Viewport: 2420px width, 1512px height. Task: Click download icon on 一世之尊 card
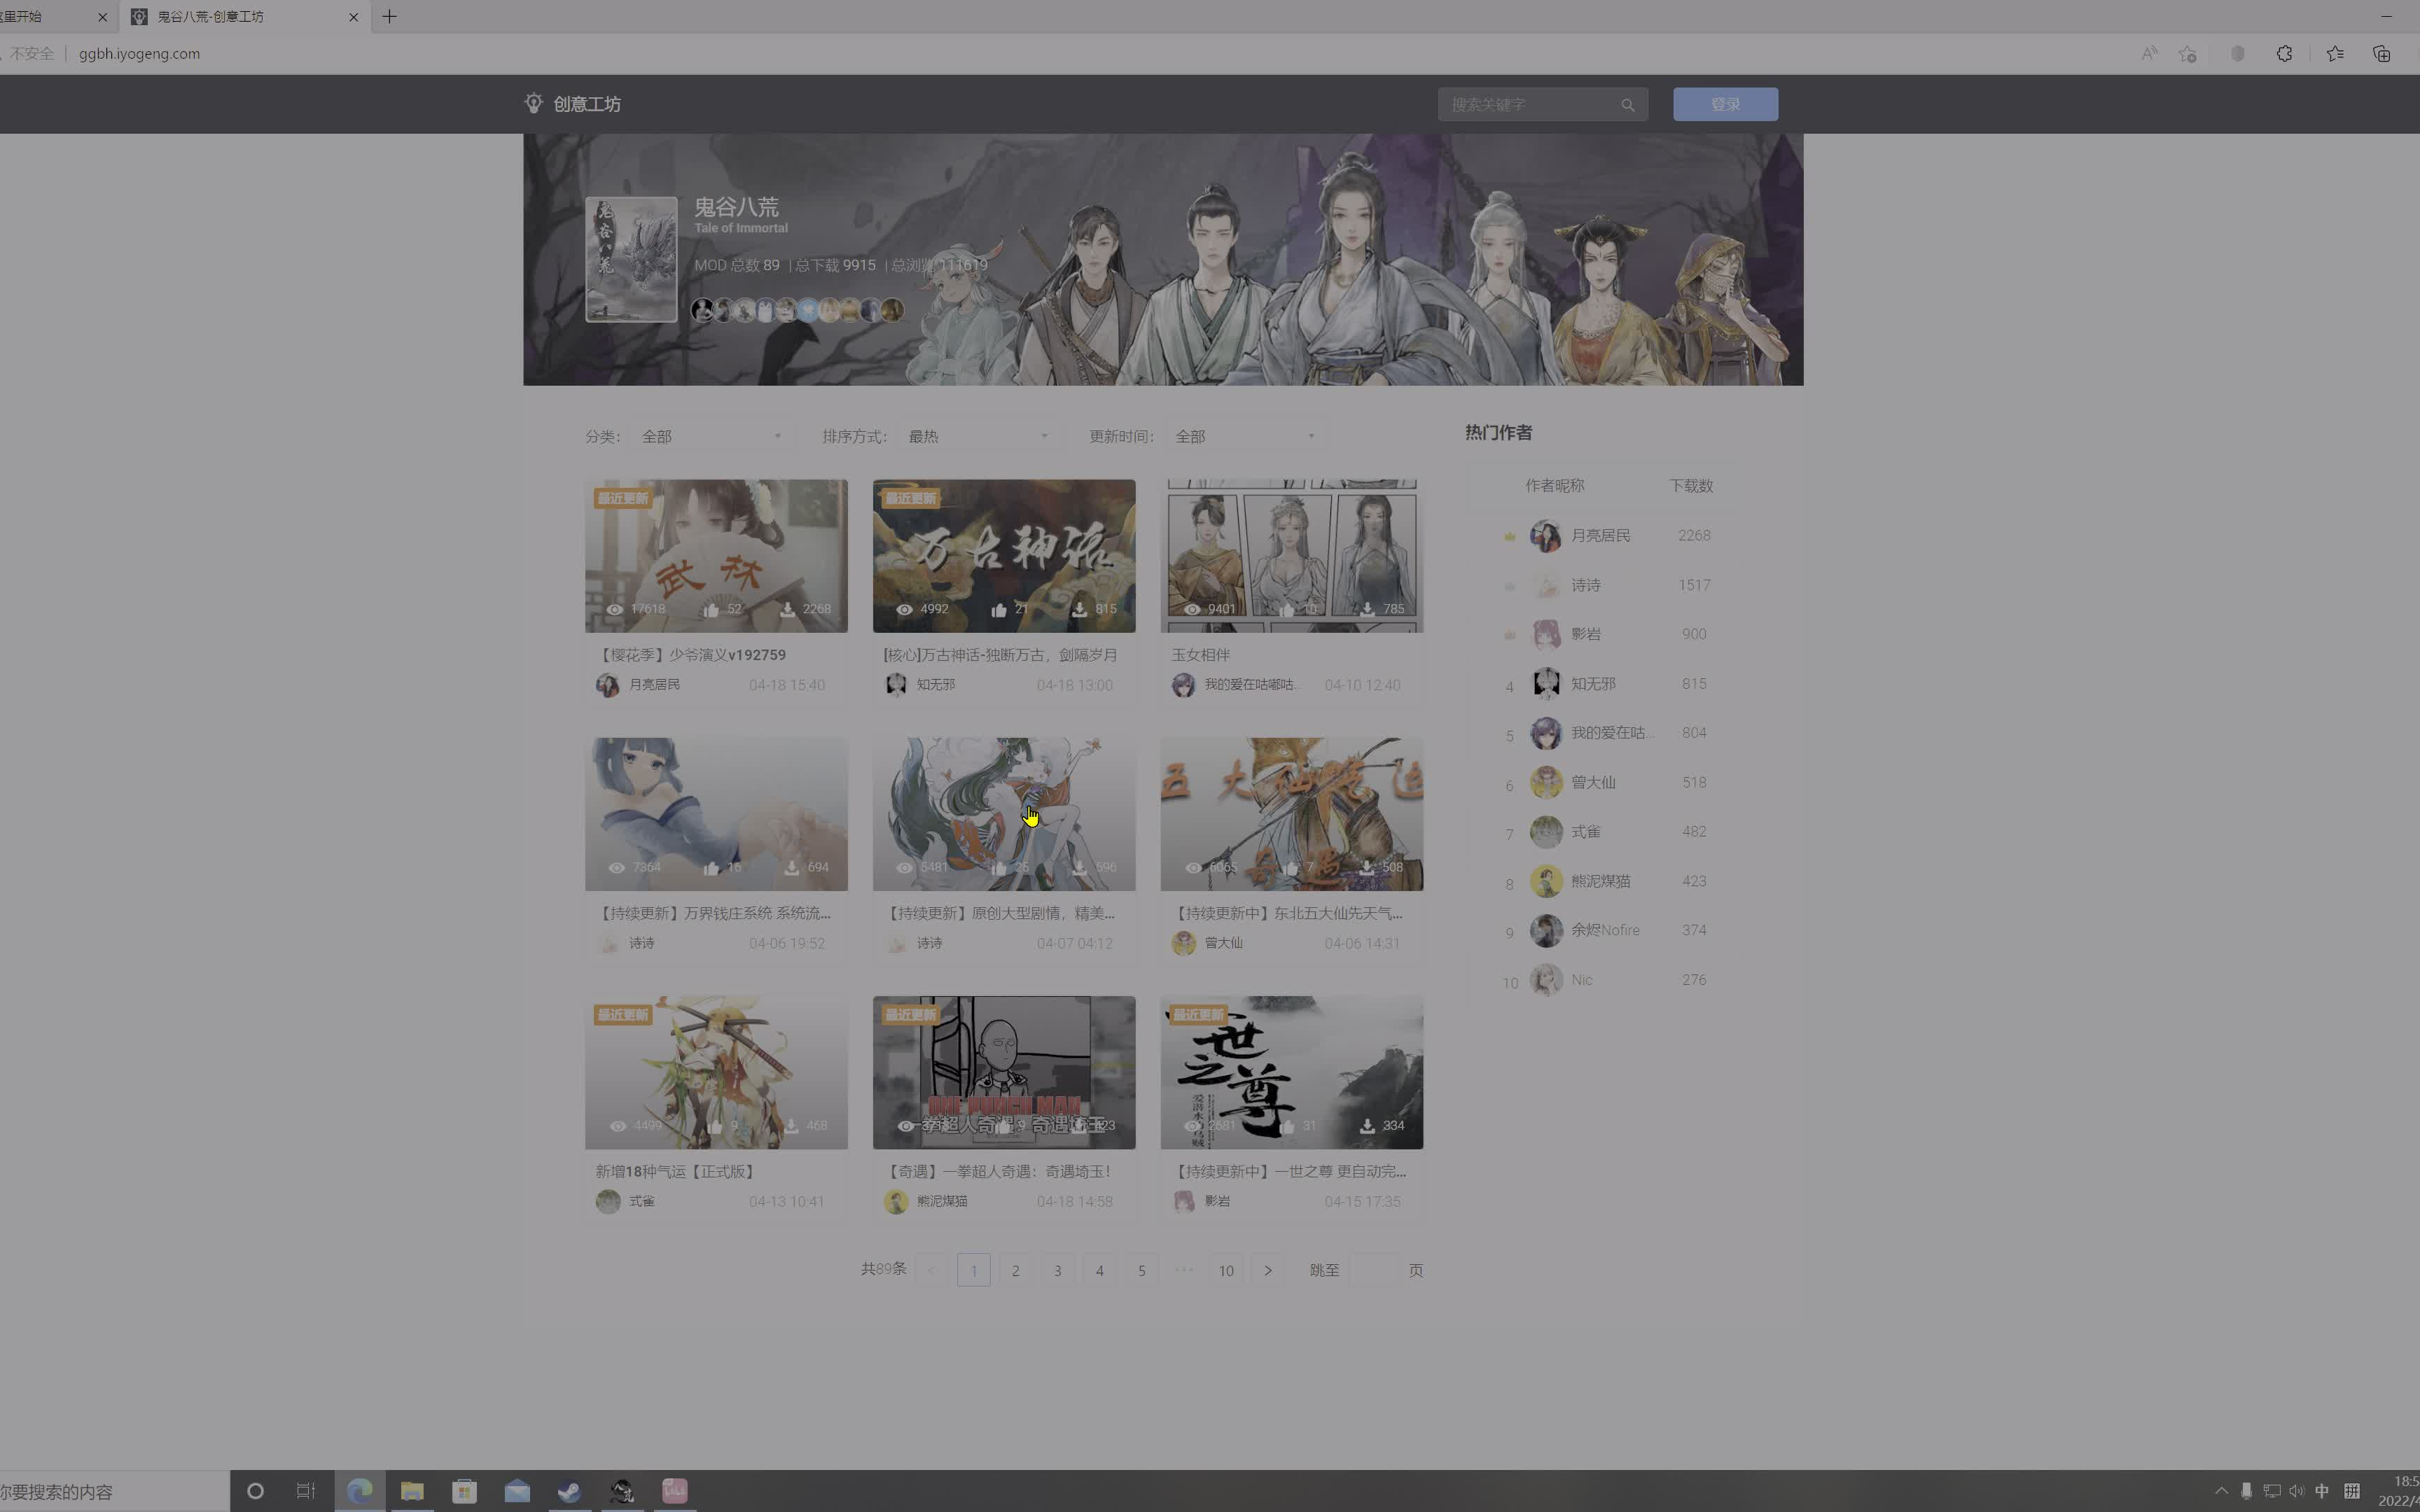(1367, 1126)
